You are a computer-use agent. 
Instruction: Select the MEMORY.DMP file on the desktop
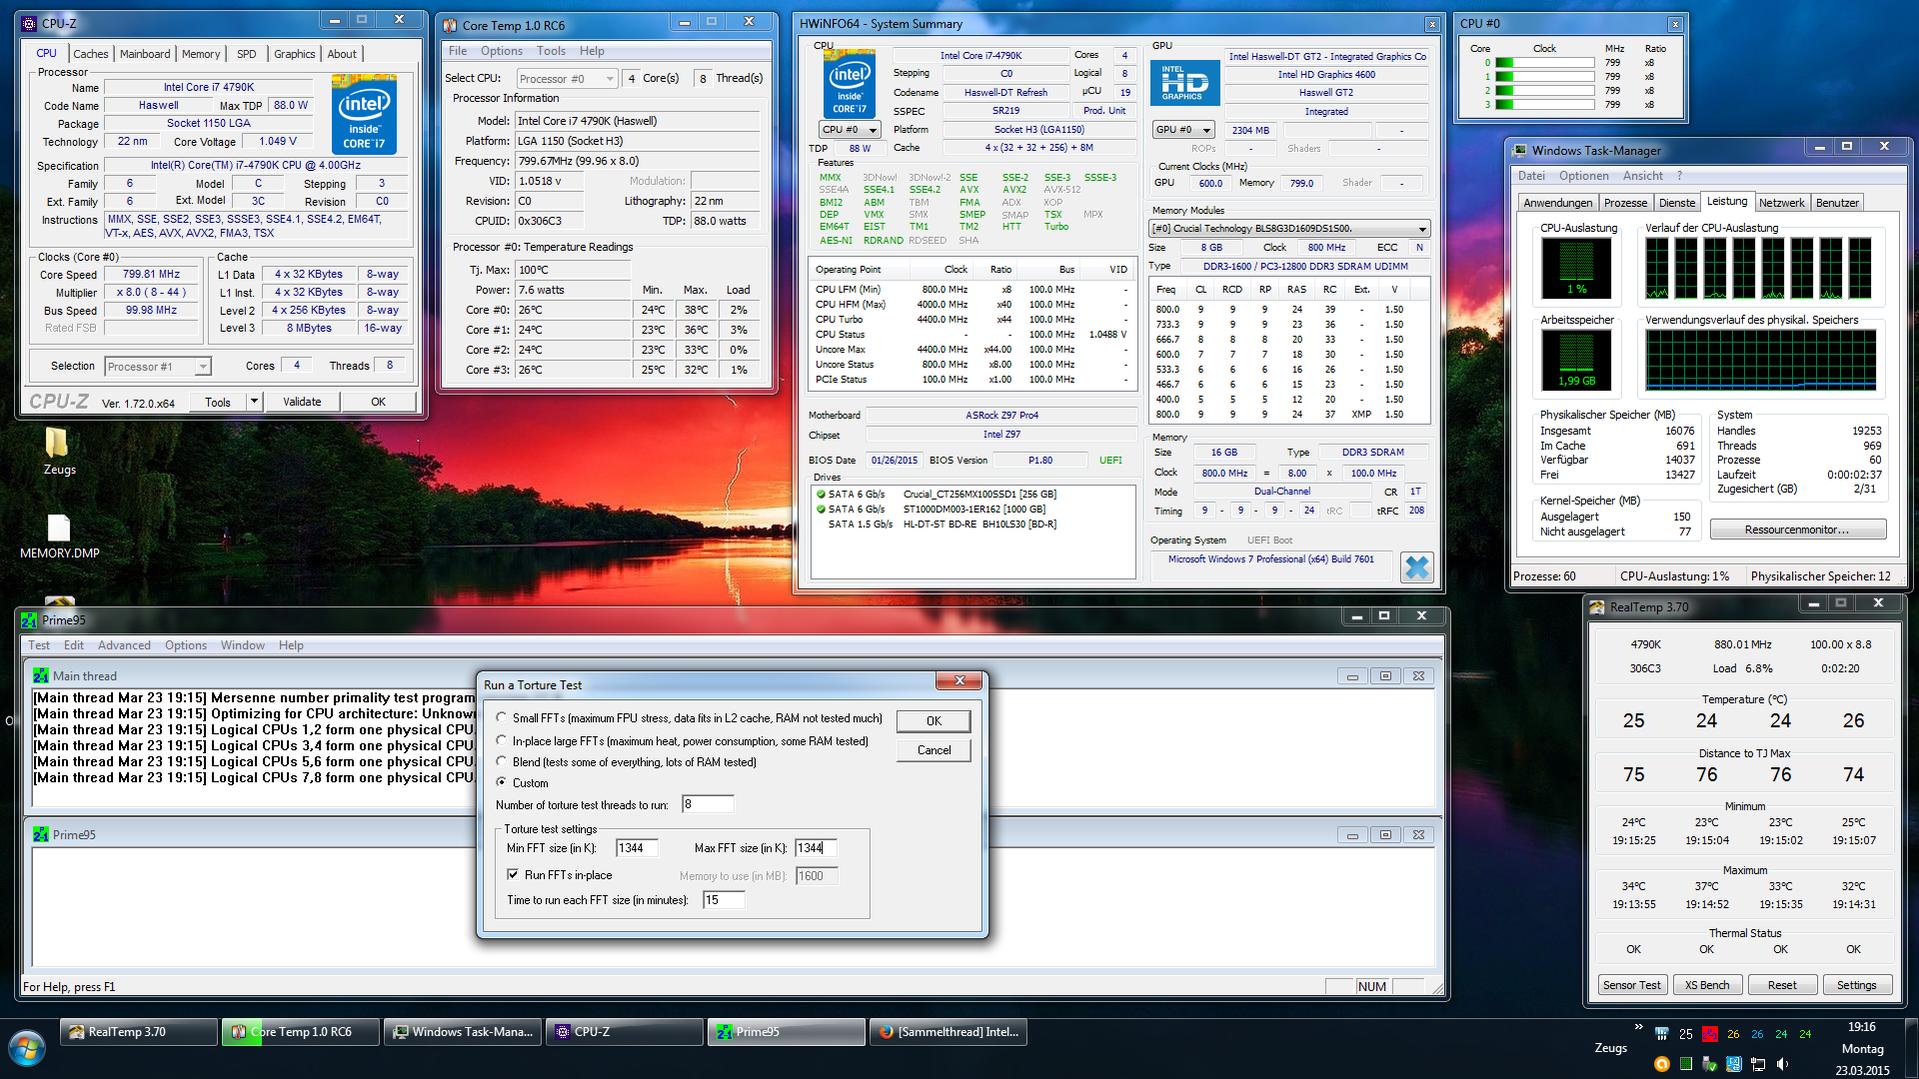59,537
